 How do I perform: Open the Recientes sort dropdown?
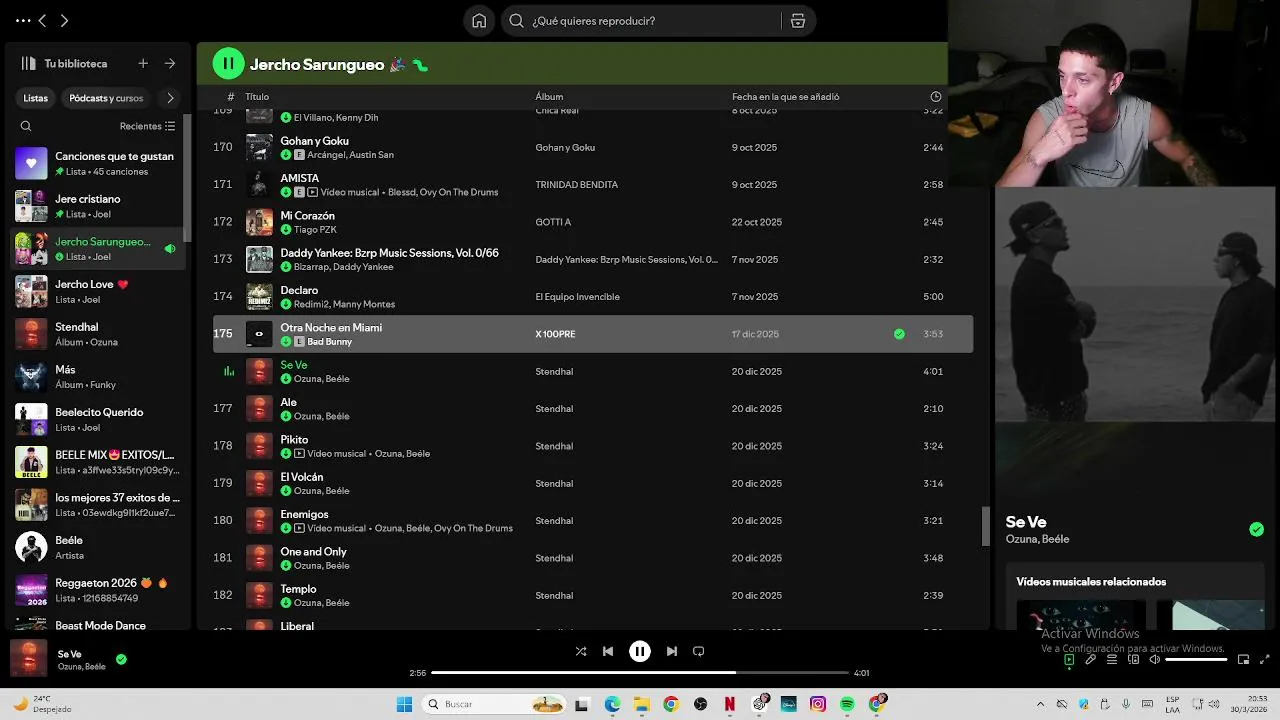[147, 126]
